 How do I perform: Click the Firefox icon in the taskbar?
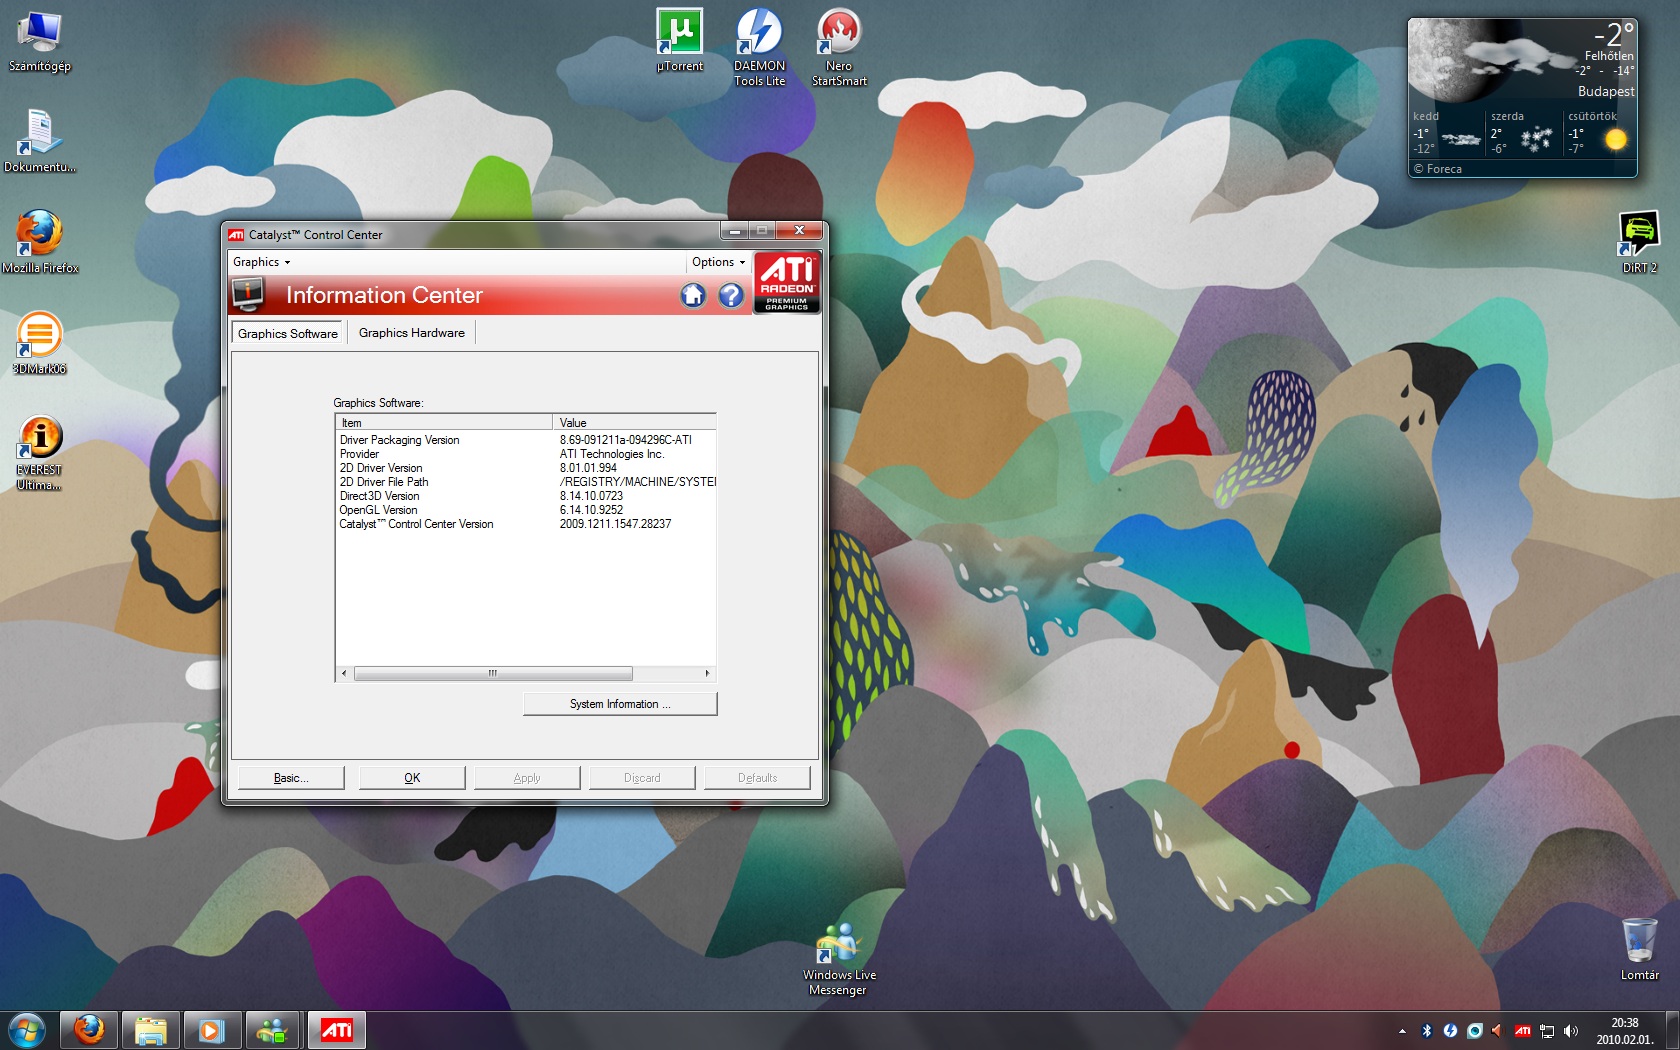tap(89, 1030)
